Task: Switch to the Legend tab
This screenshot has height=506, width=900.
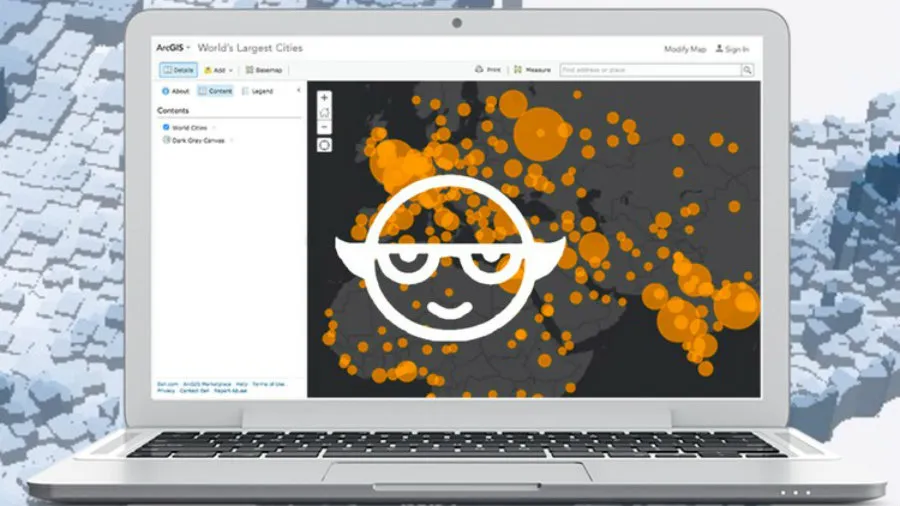Action: (257, 91)
